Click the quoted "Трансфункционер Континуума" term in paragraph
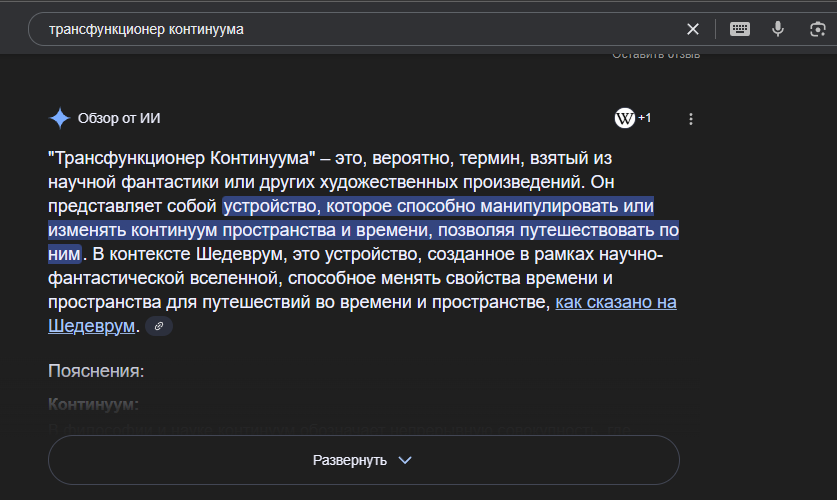 [181, 158]
